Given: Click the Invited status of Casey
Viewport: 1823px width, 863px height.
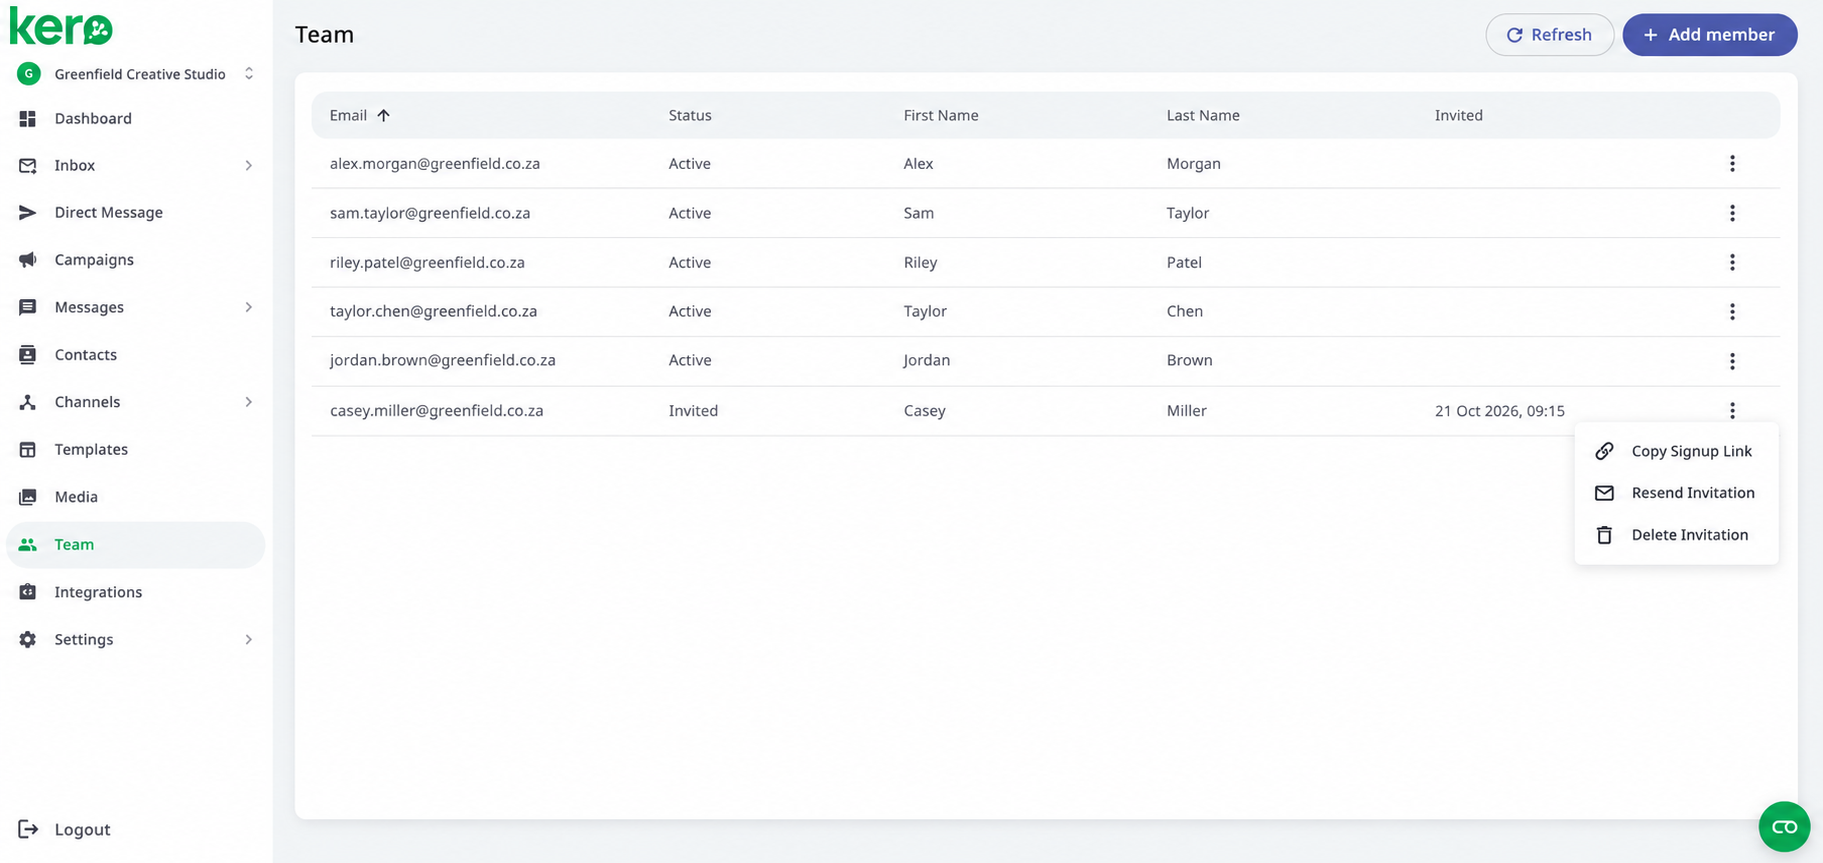Looking at the screenshot, I should coord(693,410).
